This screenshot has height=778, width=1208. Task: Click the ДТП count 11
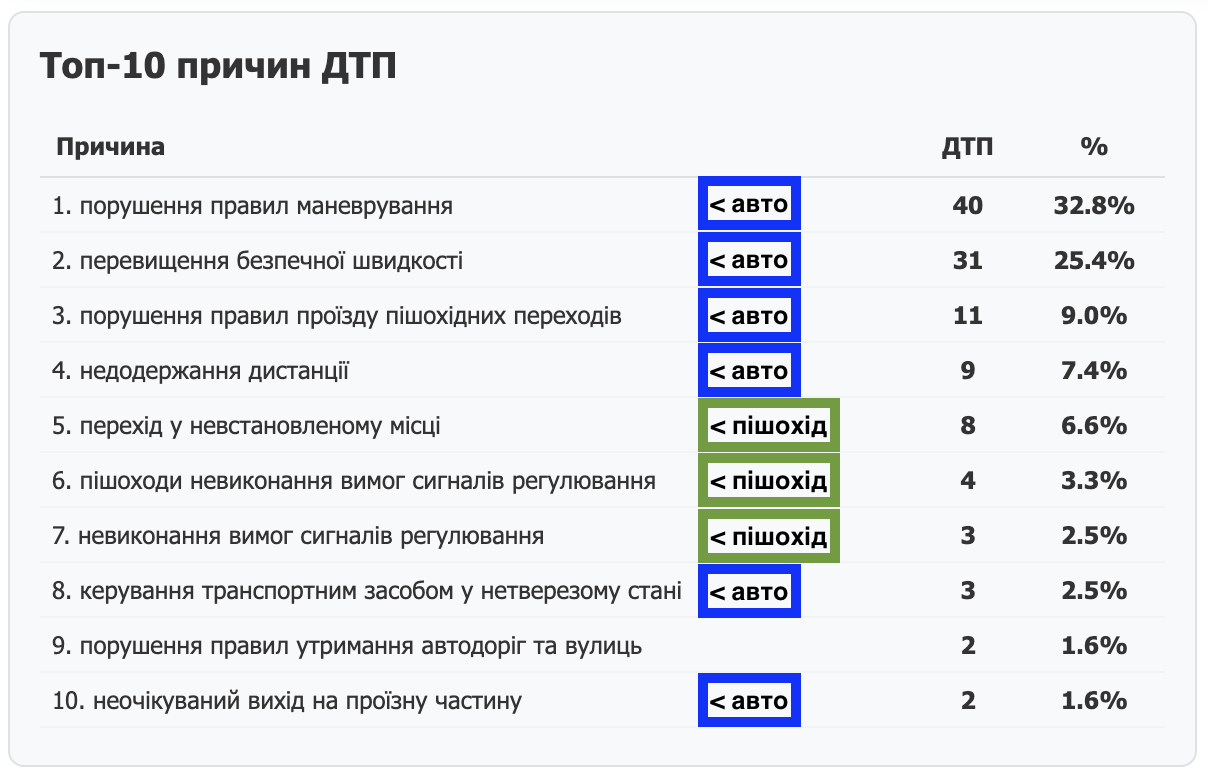click(x=967, y=317)
